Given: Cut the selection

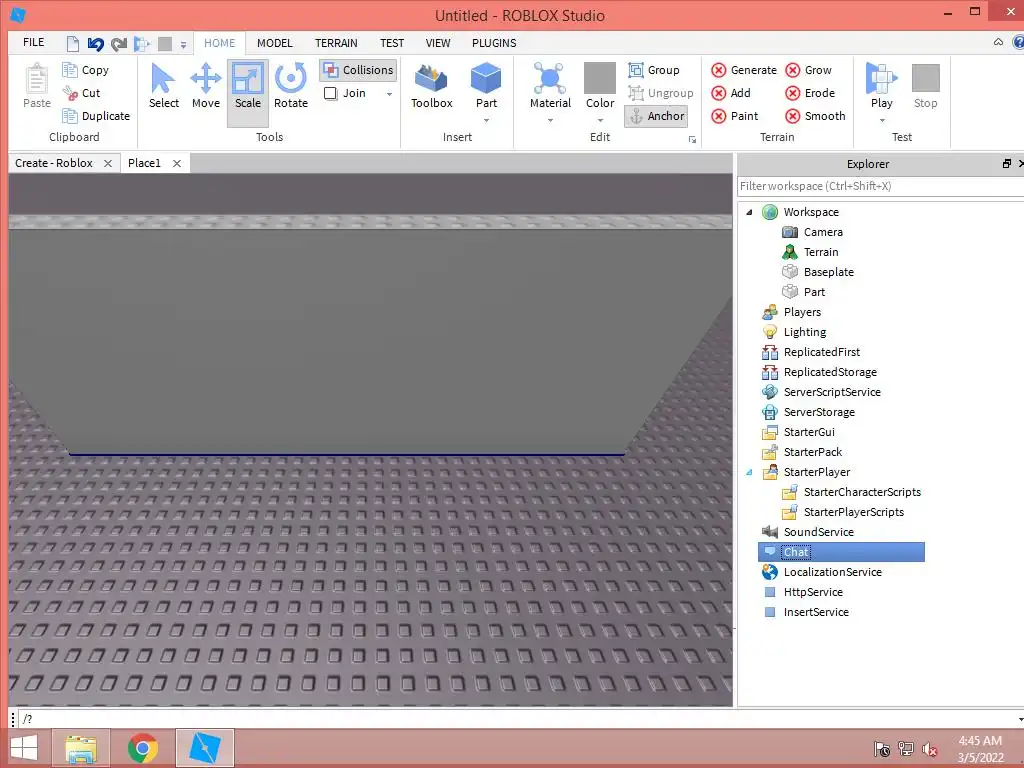Looking at the screenshot, I should (82, 93).
